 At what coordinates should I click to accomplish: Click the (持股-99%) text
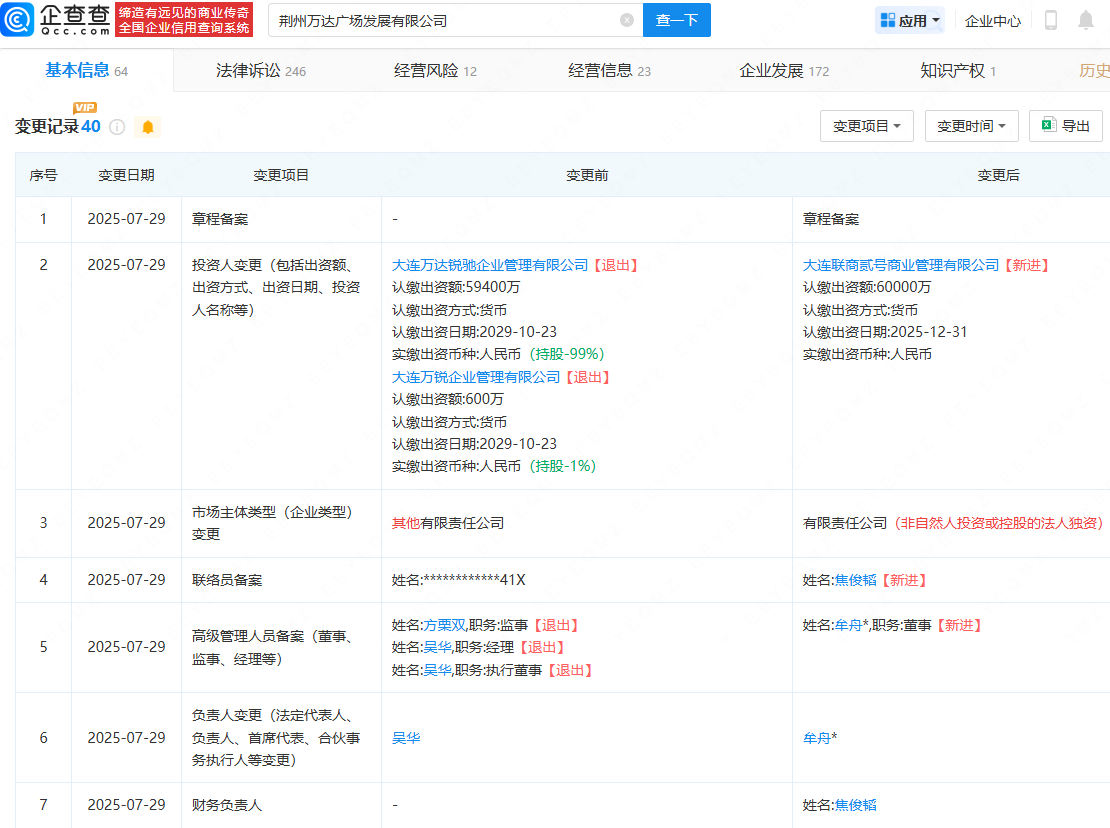pos(567,355)
